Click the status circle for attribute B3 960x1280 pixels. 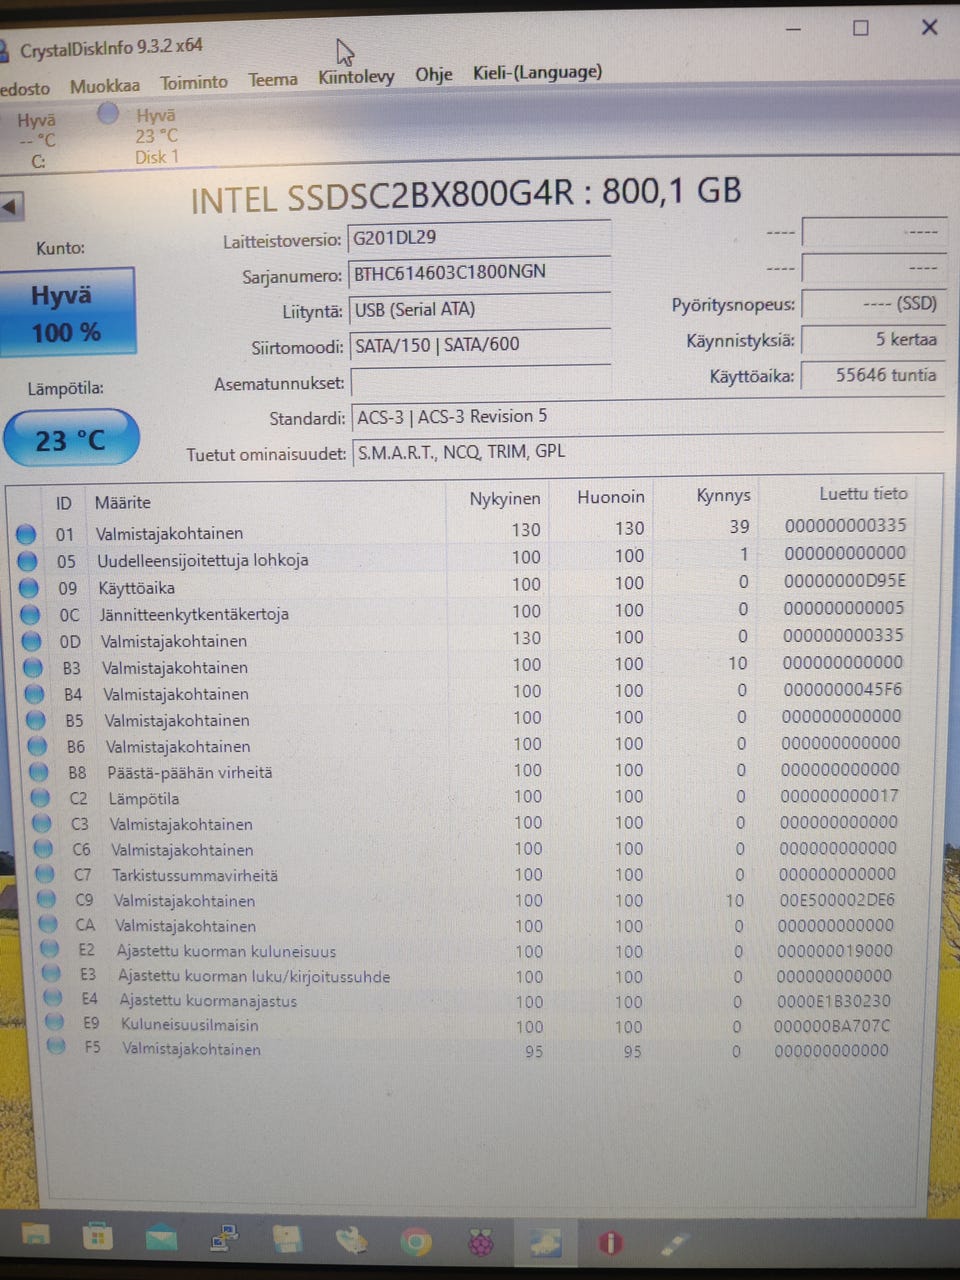pyautogui.click(x=33, y=667)
